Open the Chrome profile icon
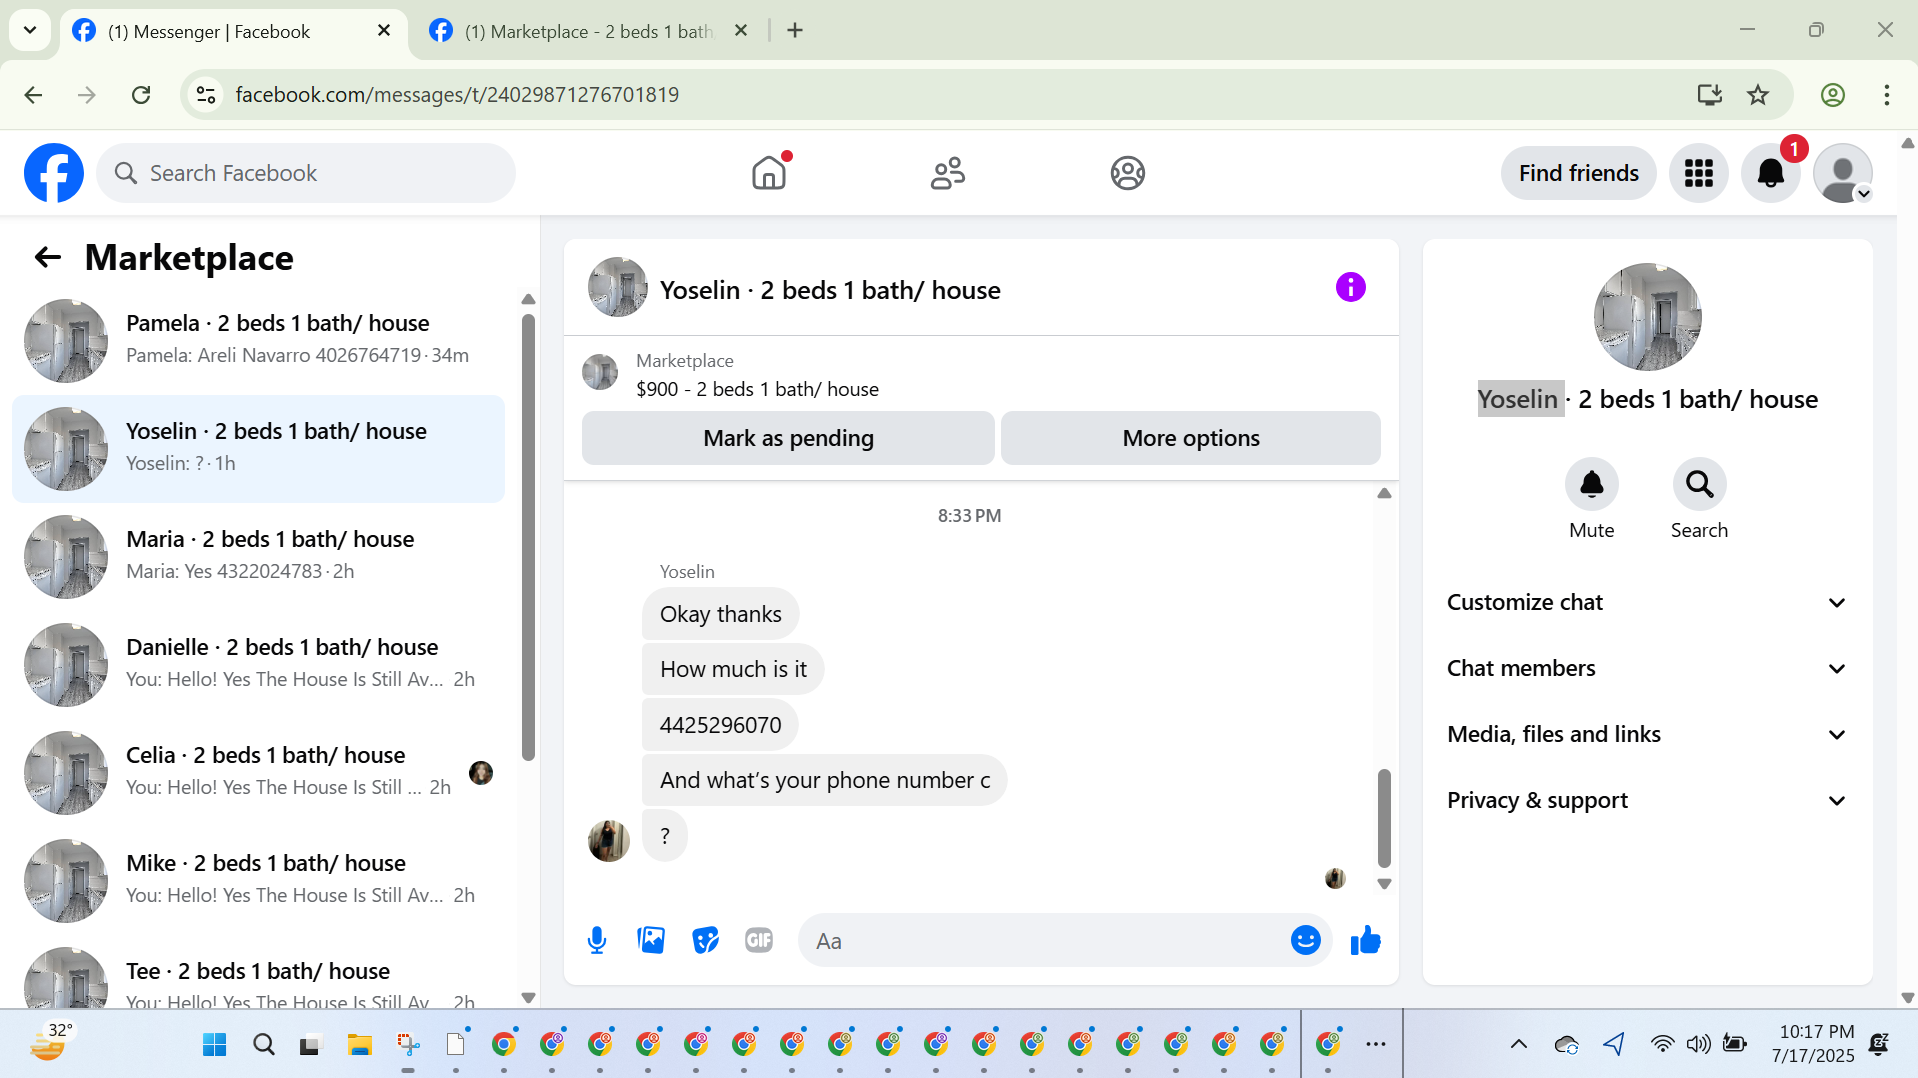Screen dimensions: 1918x1078 [x=1832, y=95]
